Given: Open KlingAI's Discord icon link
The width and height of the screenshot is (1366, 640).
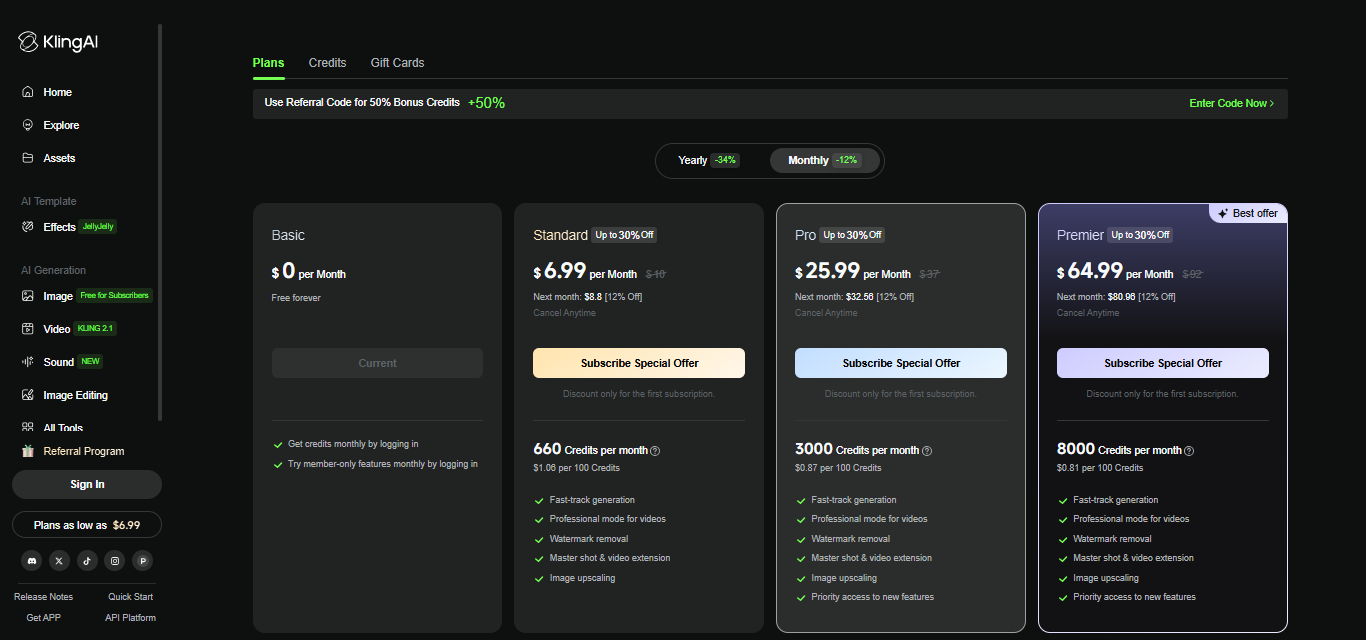Looking at the screenshot, I should coord(31,561).
